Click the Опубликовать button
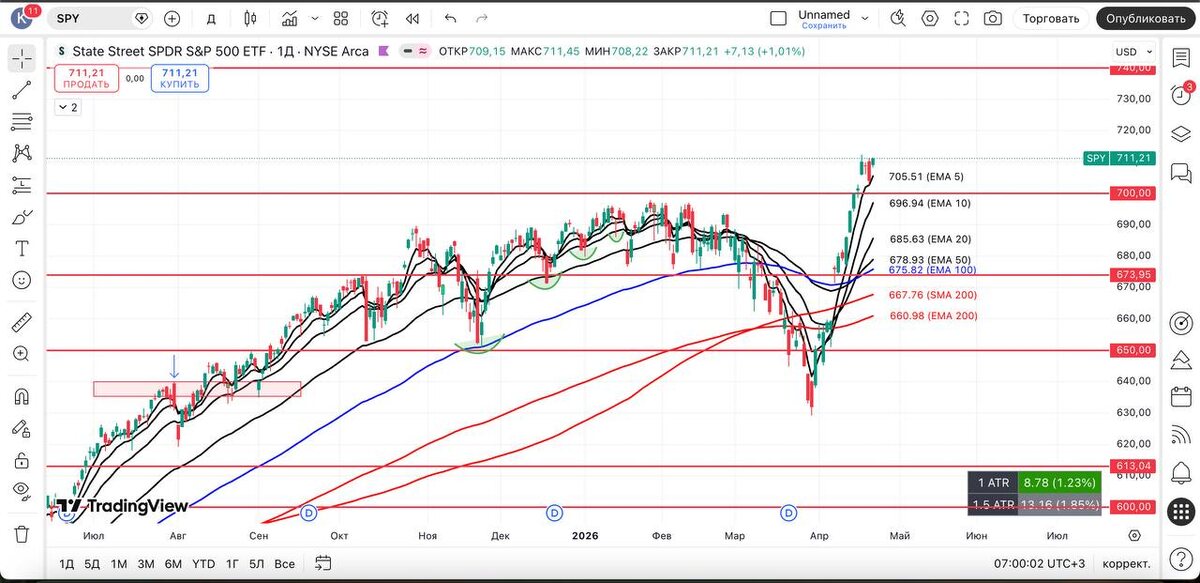 (x=1146, y=18)
